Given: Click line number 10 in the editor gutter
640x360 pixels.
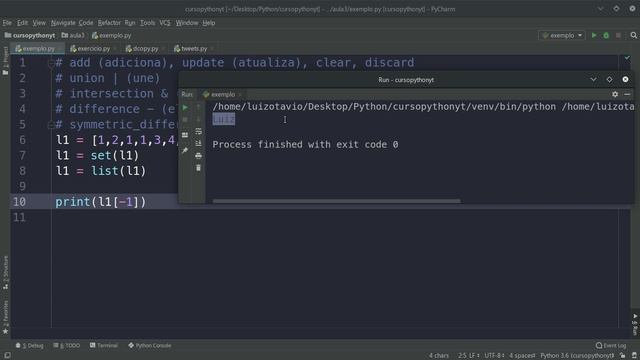Looking at the screenshot, I should (x=19, y=202).
